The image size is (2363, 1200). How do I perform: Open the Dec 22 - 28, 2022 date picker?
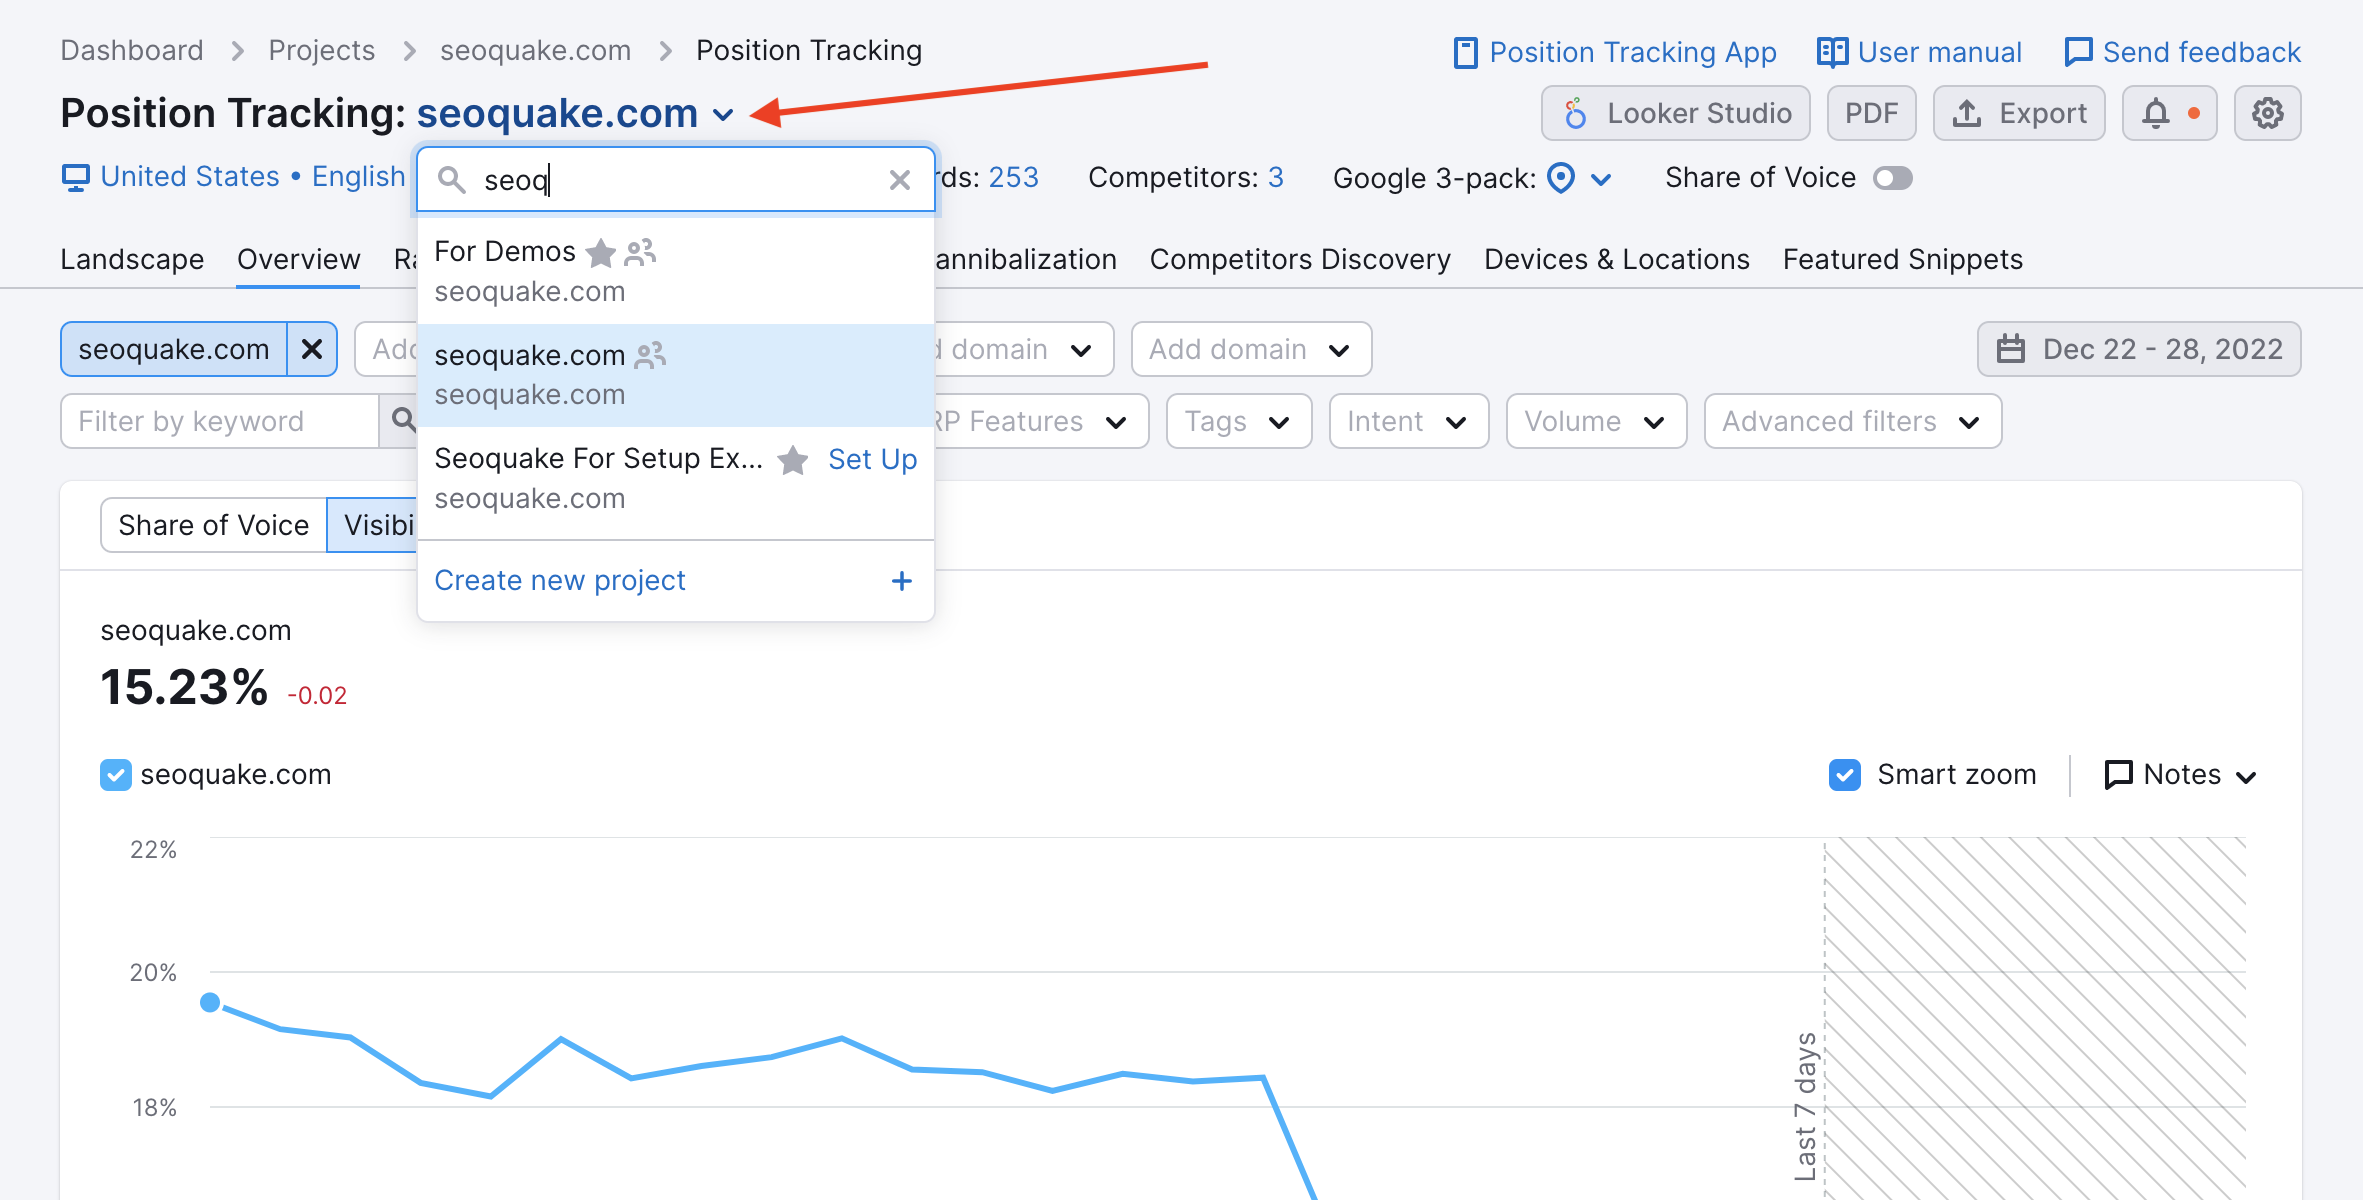click(x=2139, y=349)
